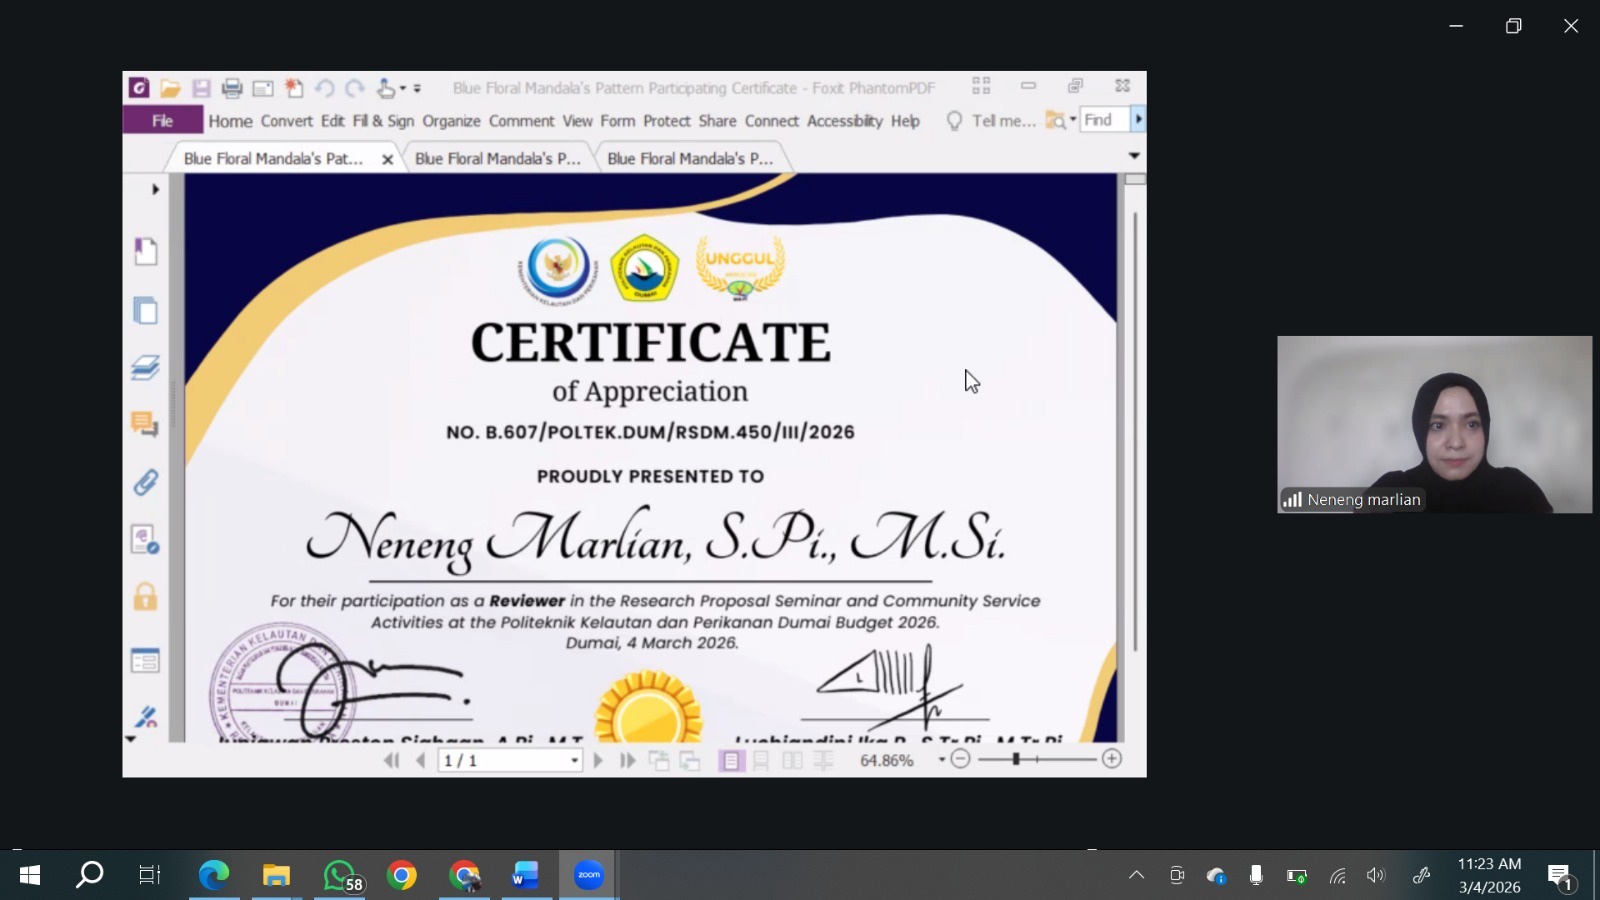The height and width of the screenshot is (900, 1600).
Task: Click the Undo arrow icon
Action: click(324, 88)
